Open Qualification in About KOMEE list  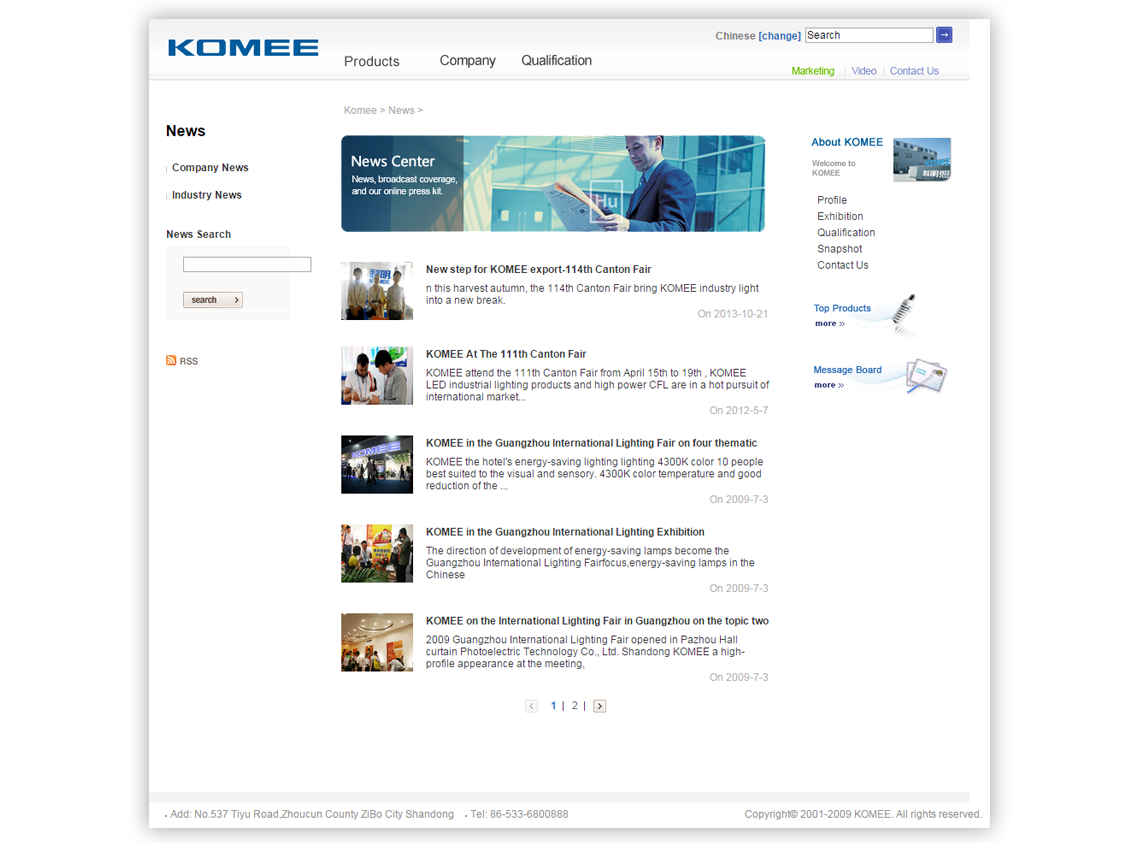point(846,233)
